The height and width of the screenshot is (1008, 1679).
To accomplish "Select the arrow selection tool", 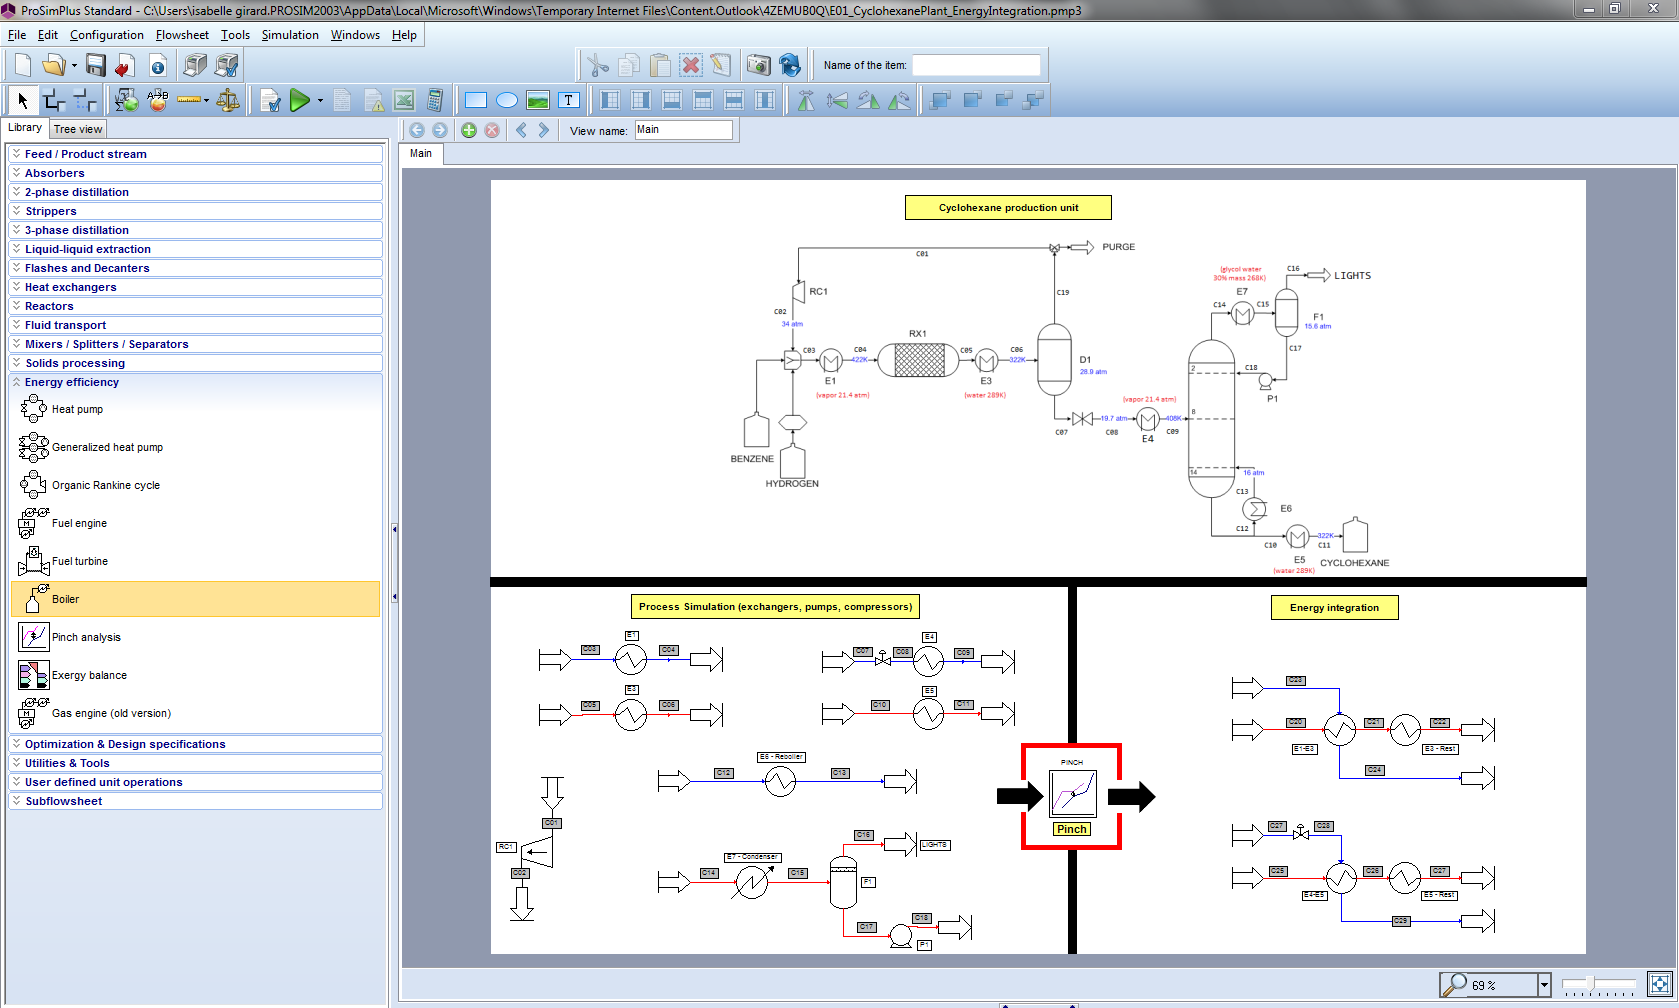I will tap(21, 100).
